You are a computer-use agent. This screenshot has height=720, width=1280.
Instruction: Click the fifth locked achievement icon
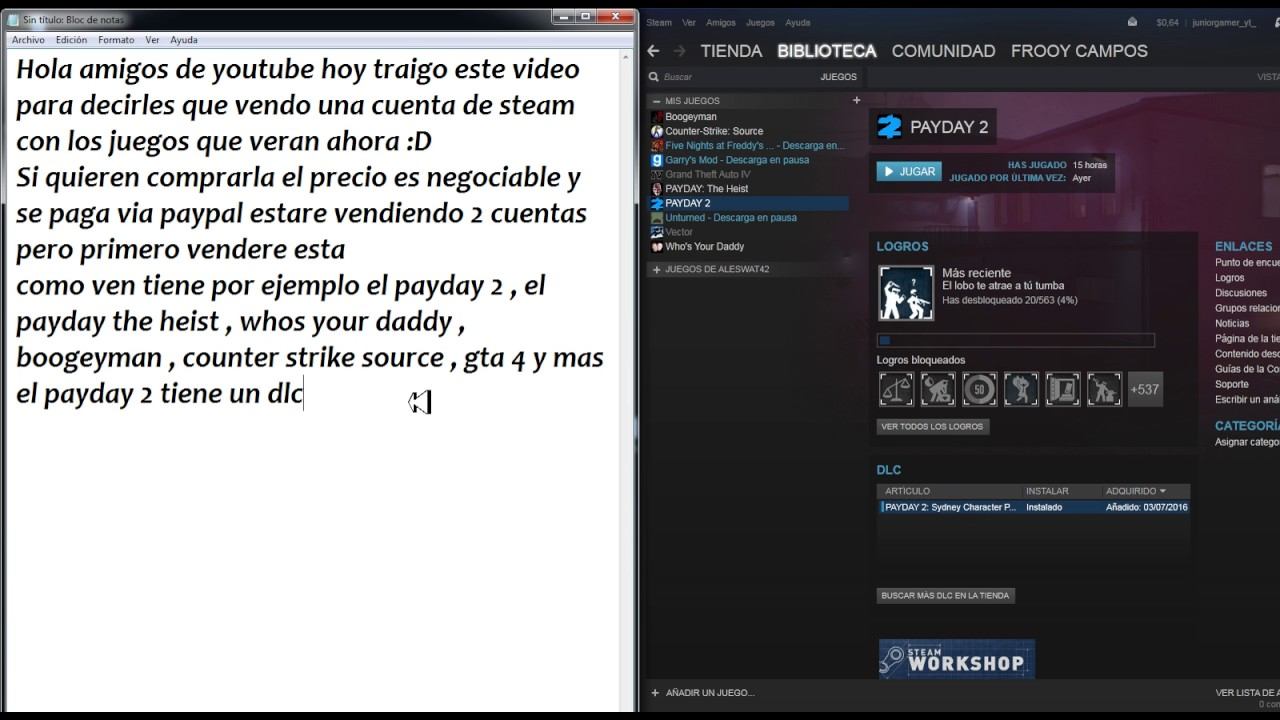tap(1062, 389)
